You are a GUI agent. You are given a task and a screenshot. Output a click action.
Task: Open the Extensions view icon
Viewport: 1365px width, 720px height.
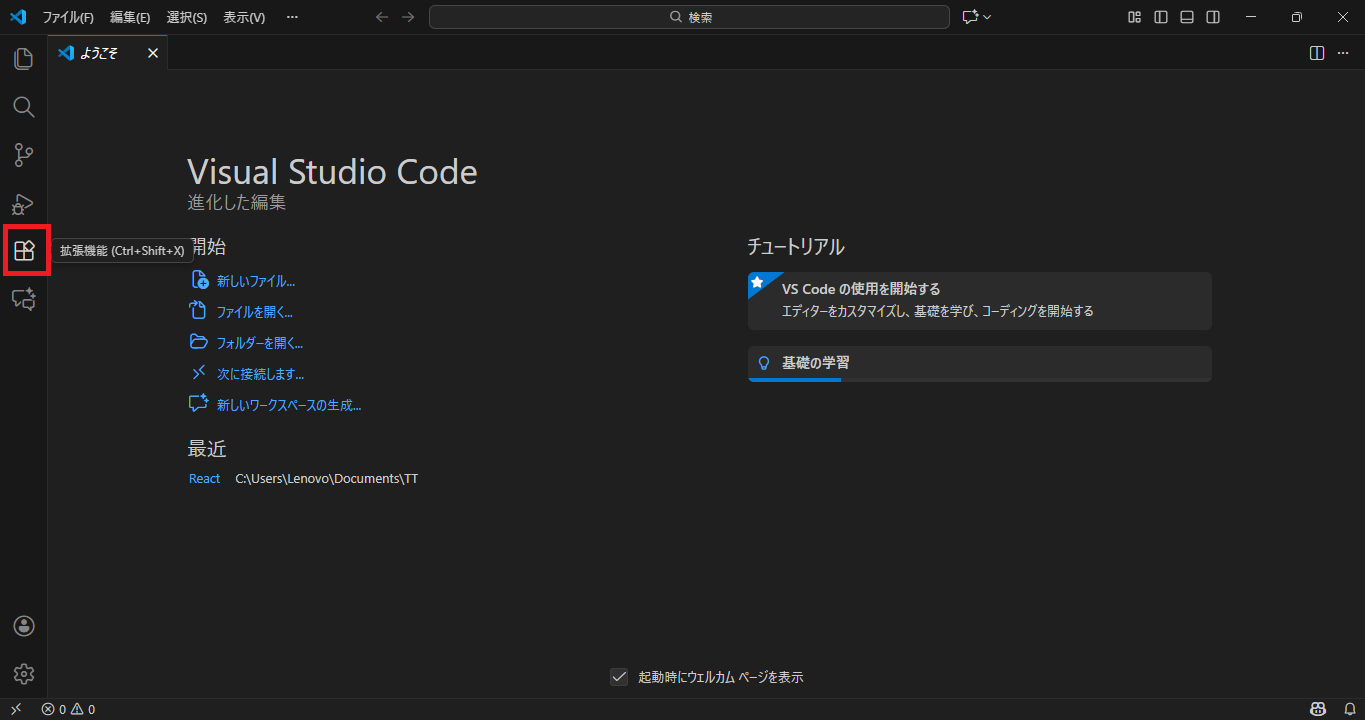(x=24, y=250)
